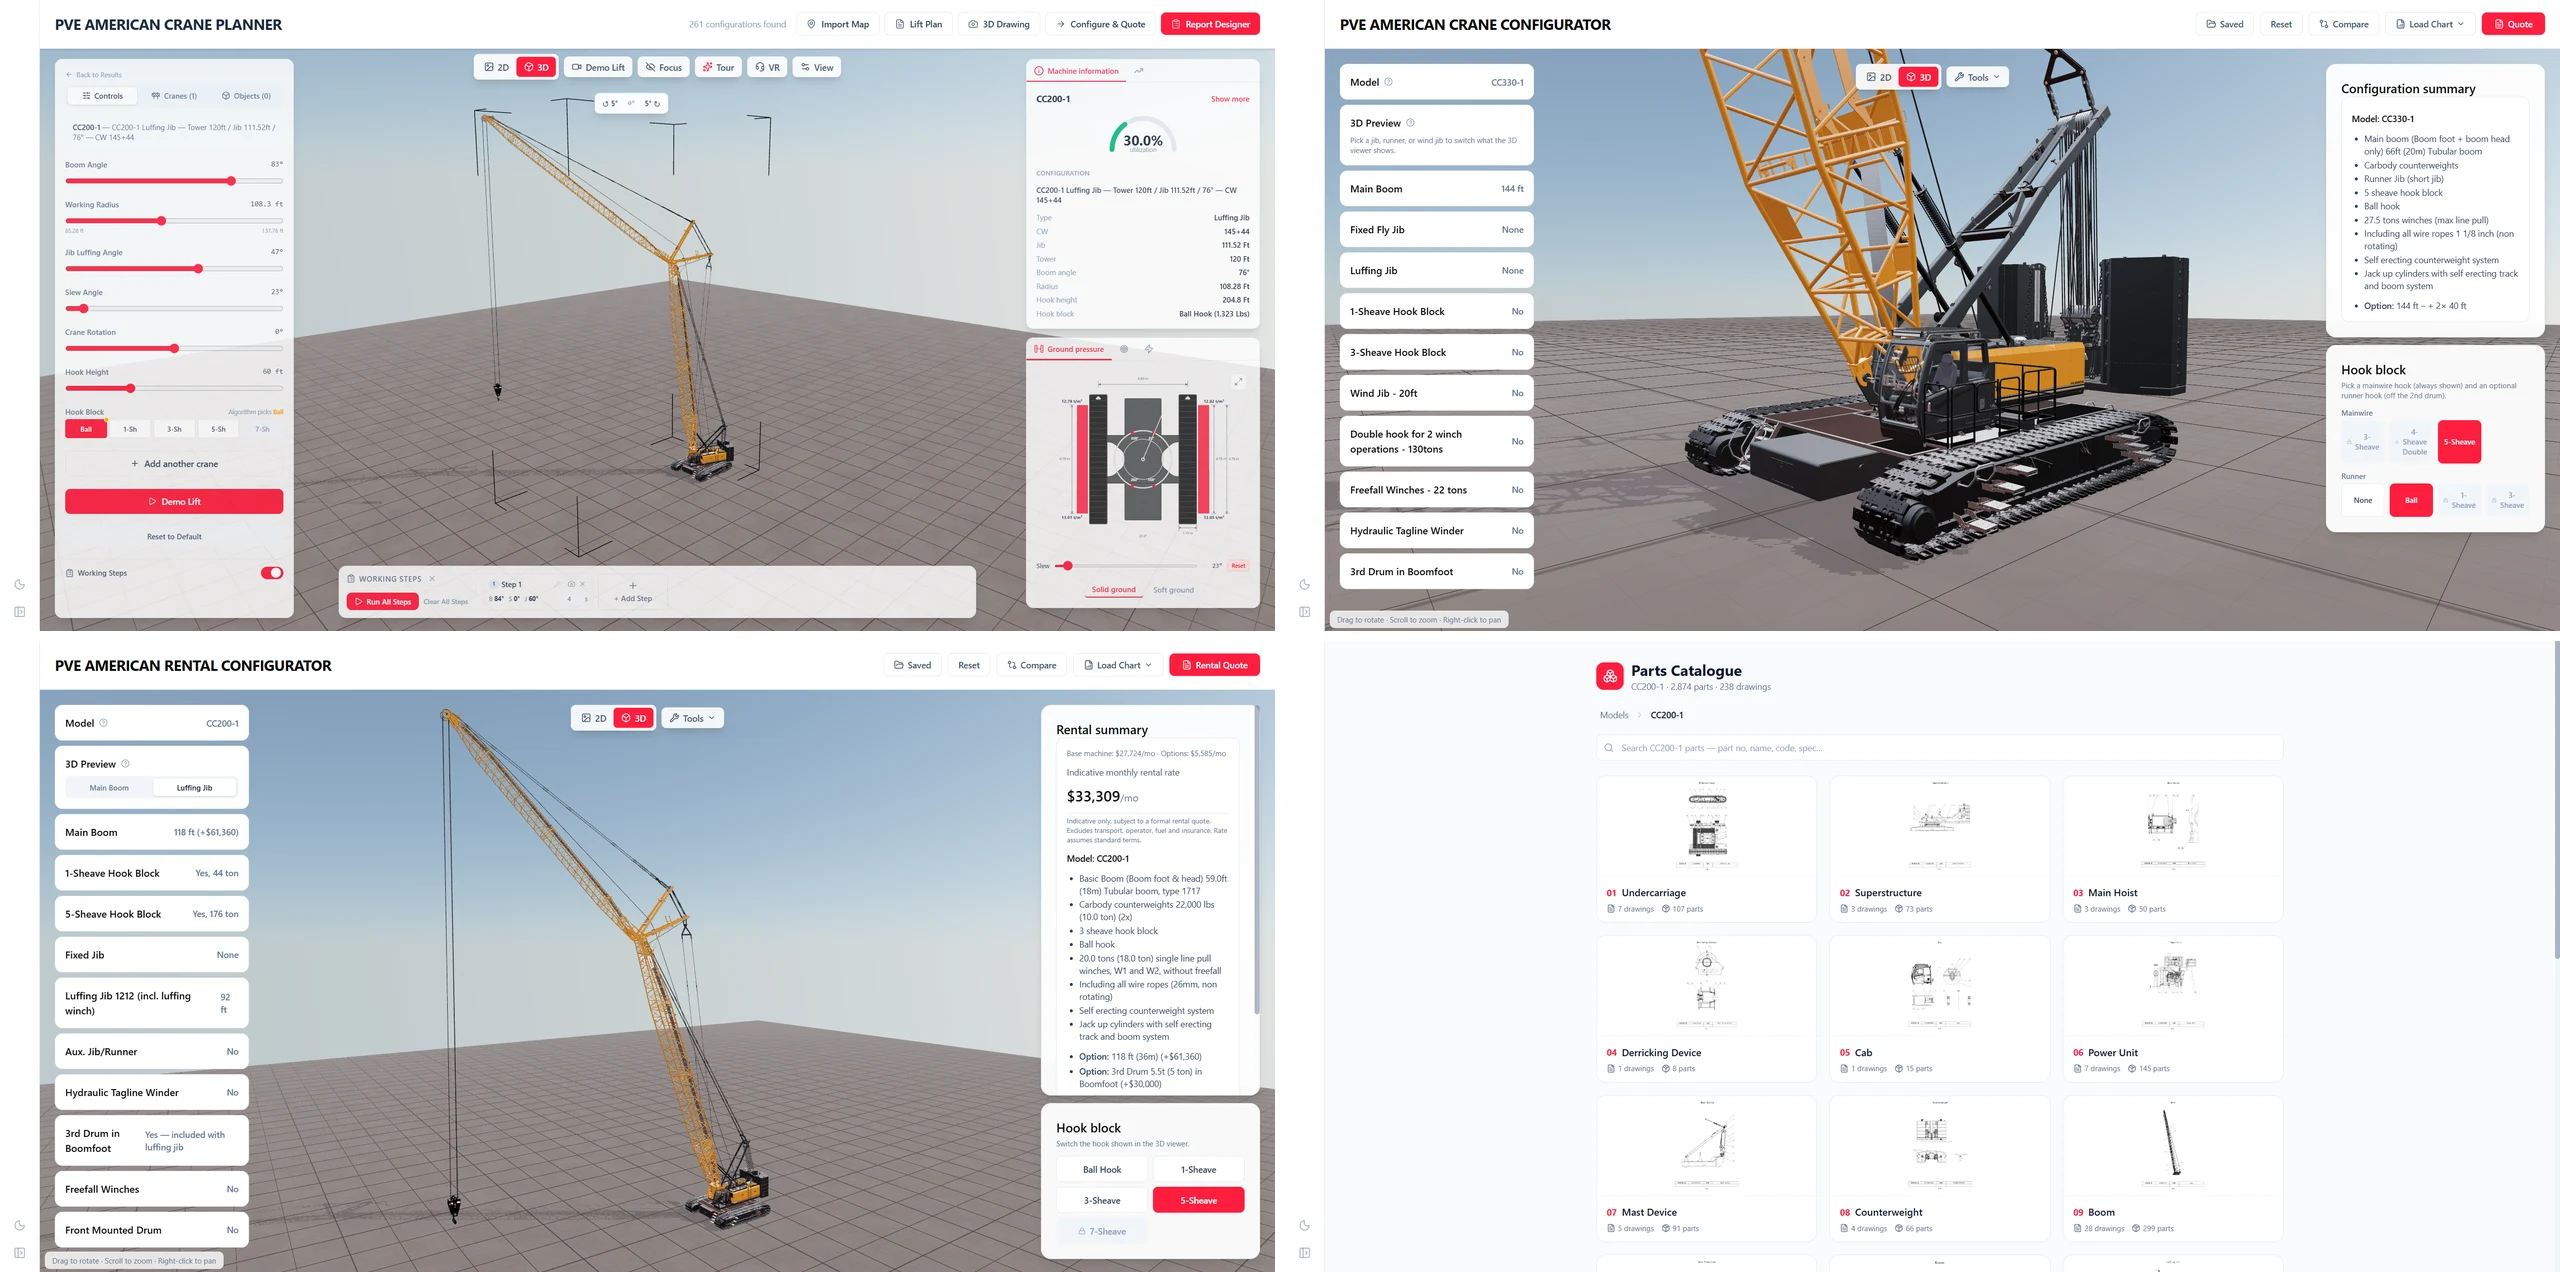Image resolution: width=2560 pixels, height=1272 pixels.
Task: Take a camera snapshot of Step 1
Action: coord(571,584)
